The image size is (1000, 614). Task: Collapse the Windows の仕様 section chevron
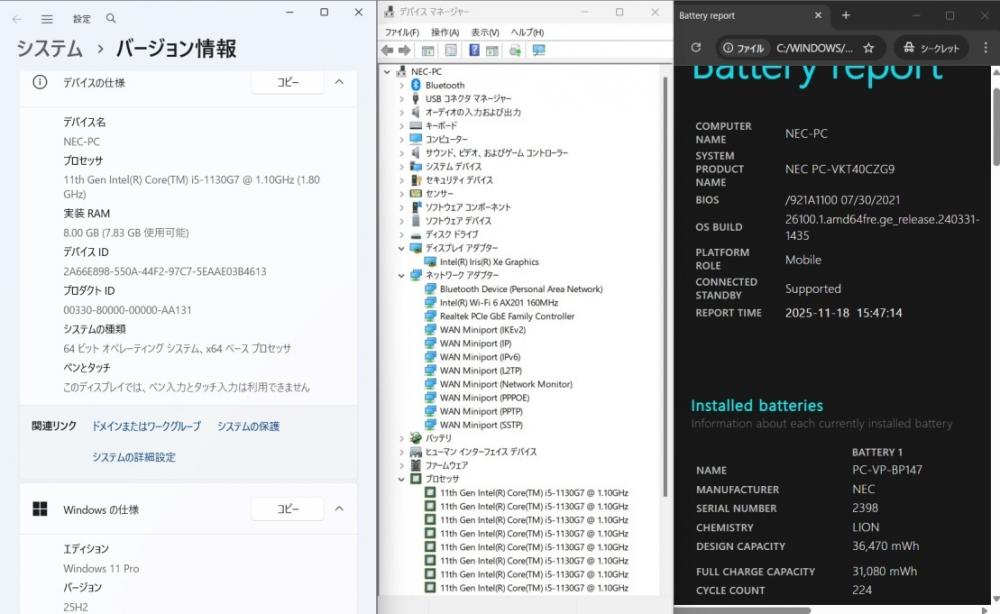[x=339, y=509]
